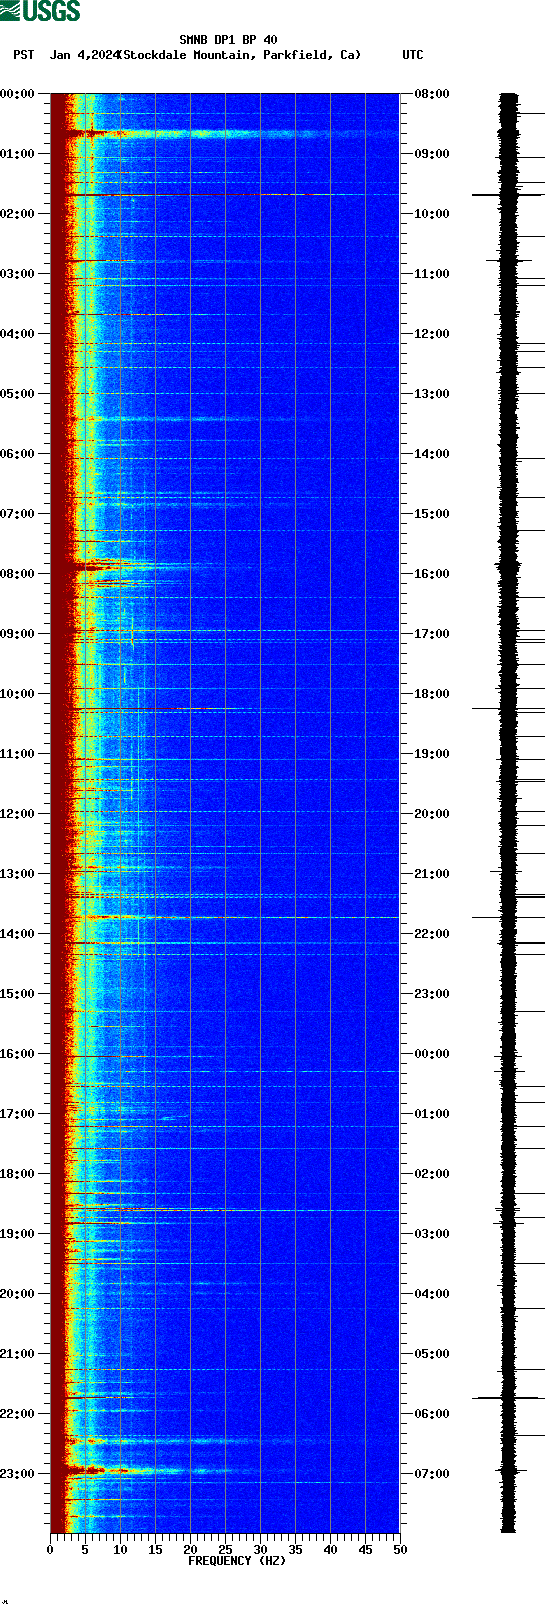Click the 23:00 PST time label
This screenshot has height=1613, width=552.
[x=17, y=1474]
